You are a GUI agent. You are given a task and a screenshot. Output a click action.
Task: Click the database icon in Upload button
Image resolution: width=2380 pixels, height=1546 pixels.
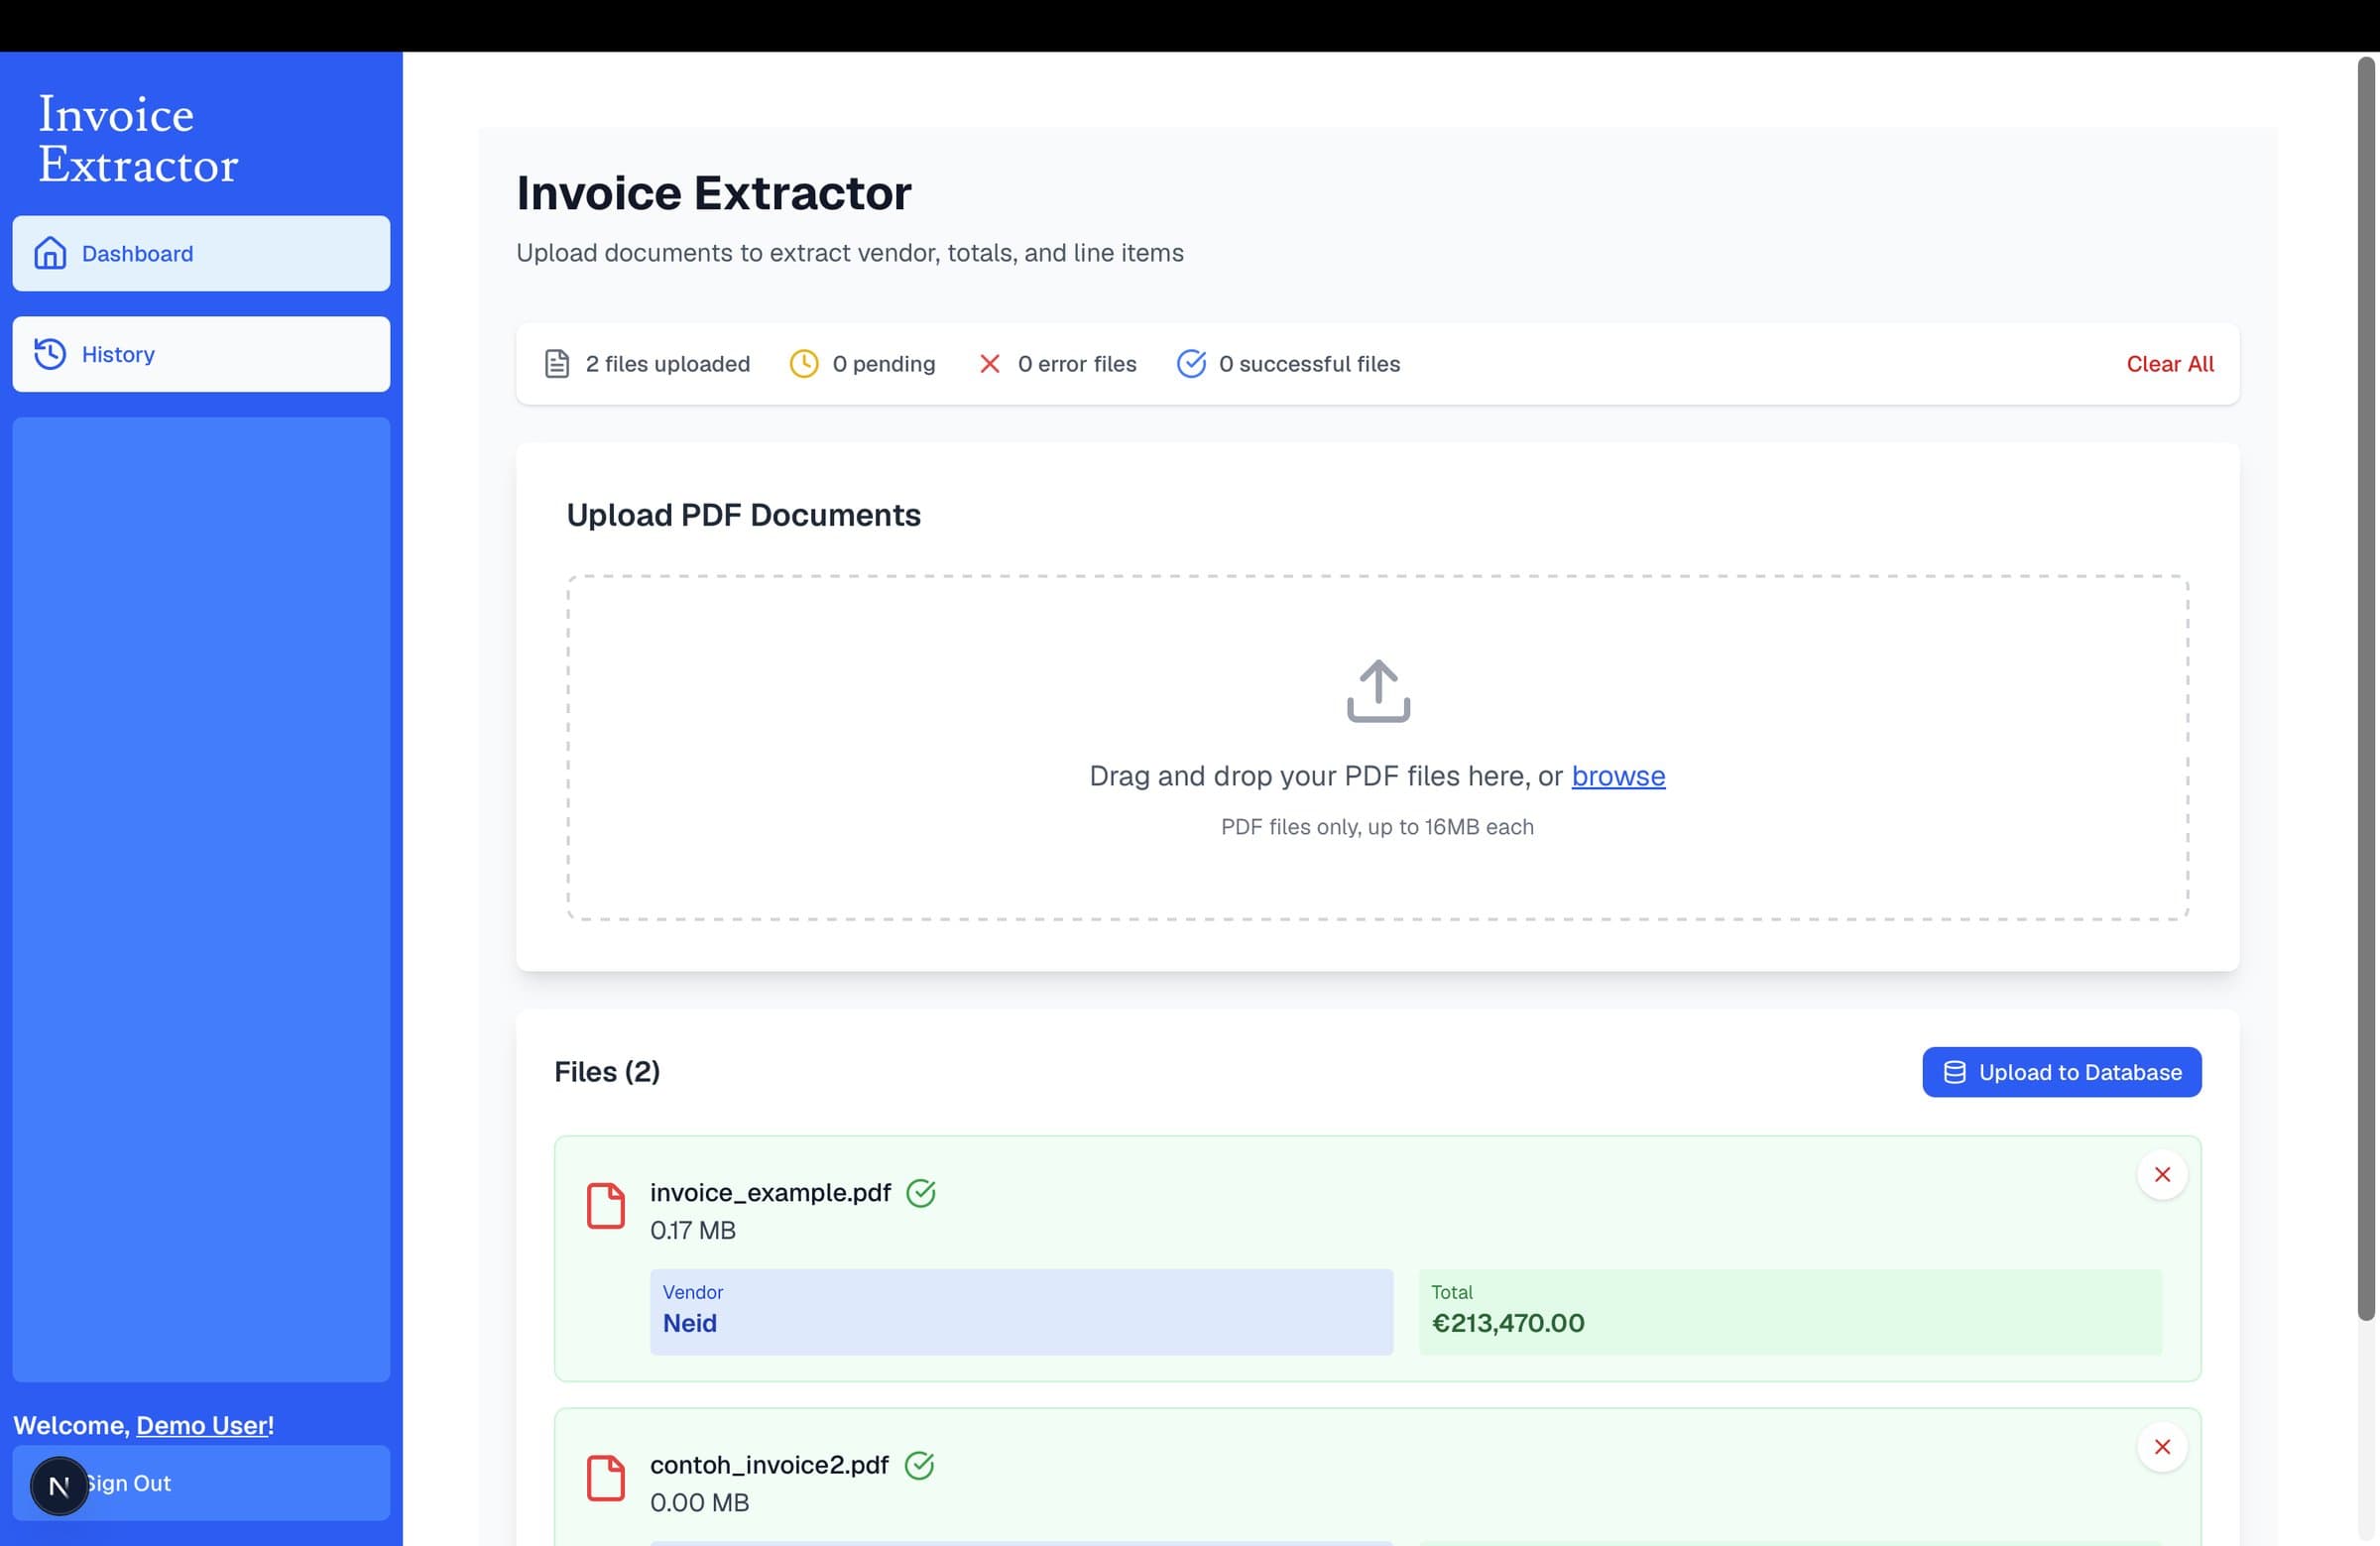point(1954,1073)
